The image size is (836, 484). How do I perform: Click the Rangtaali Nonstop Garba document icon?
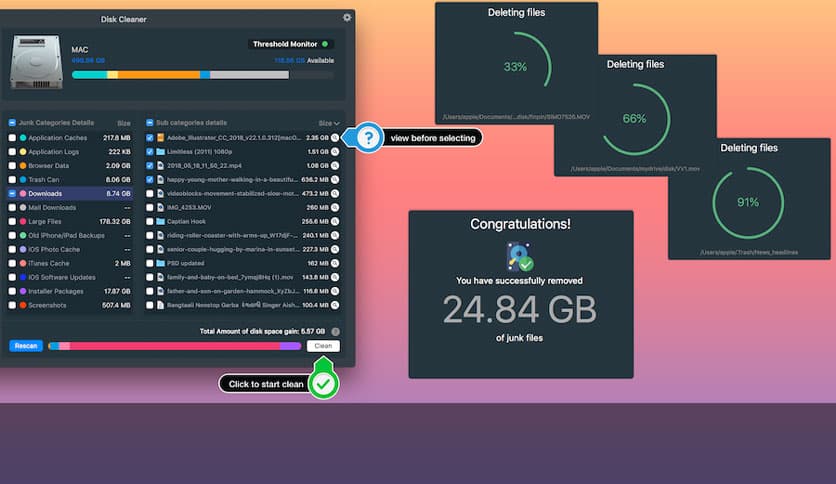pyautogui.click(x=160, y=305)
